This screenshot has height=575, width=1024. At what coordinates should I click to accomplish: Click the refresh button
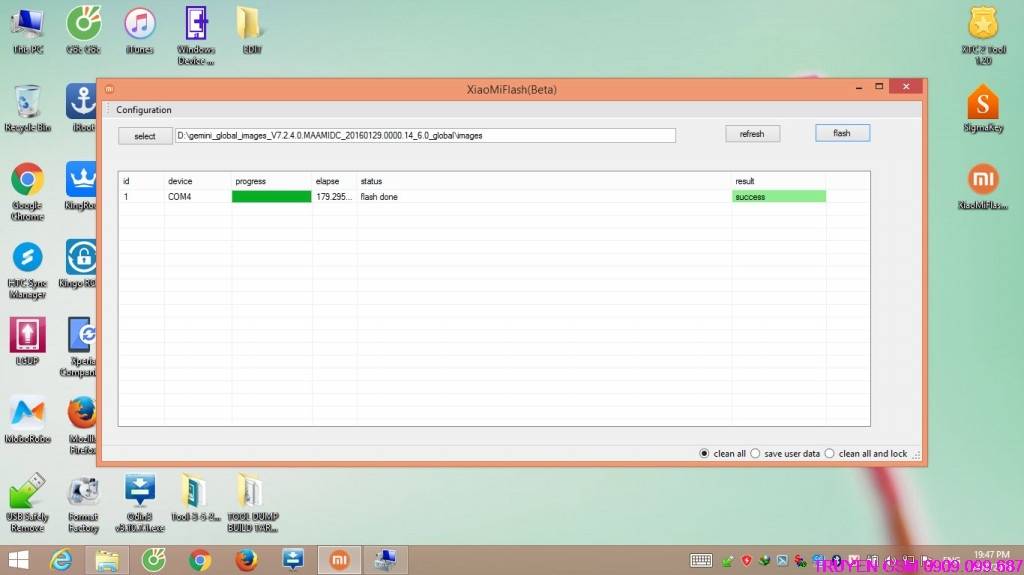tap(752, 134)
